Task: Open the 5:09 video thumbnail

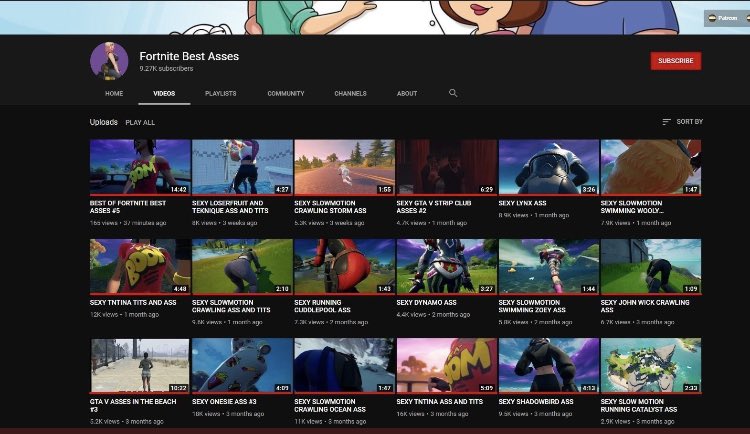Action: tap(447, 366)
